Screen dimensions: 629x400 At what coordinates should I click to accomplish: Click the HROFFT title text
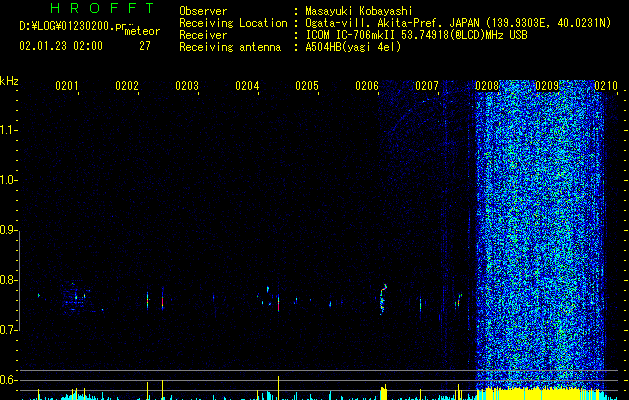point(103,8)
